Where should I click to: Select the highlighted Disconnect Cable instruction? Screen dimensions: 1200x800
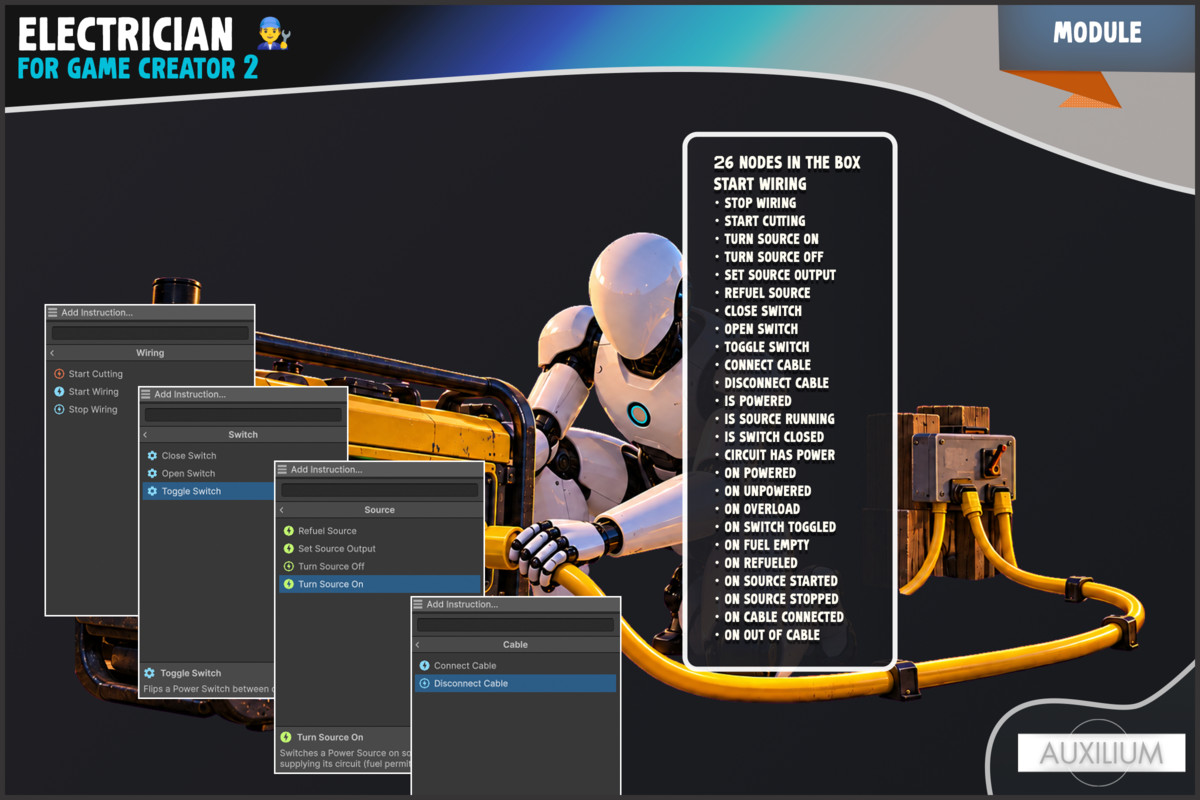pos(516,683)
